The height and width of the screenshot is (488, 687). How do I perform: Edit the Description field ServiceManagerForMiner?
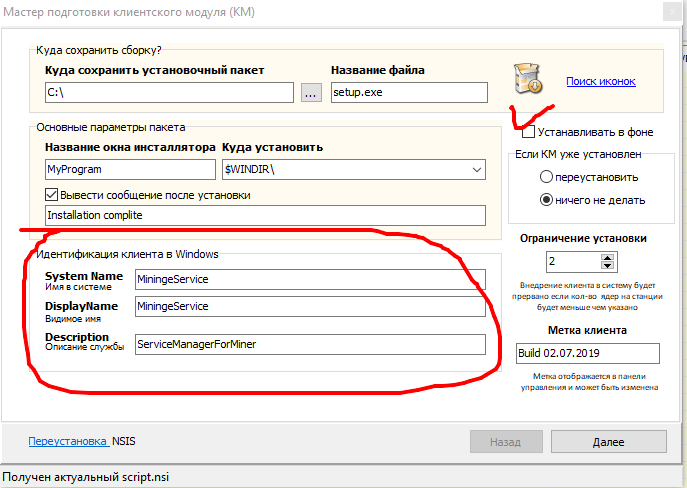tap(310, 344)
